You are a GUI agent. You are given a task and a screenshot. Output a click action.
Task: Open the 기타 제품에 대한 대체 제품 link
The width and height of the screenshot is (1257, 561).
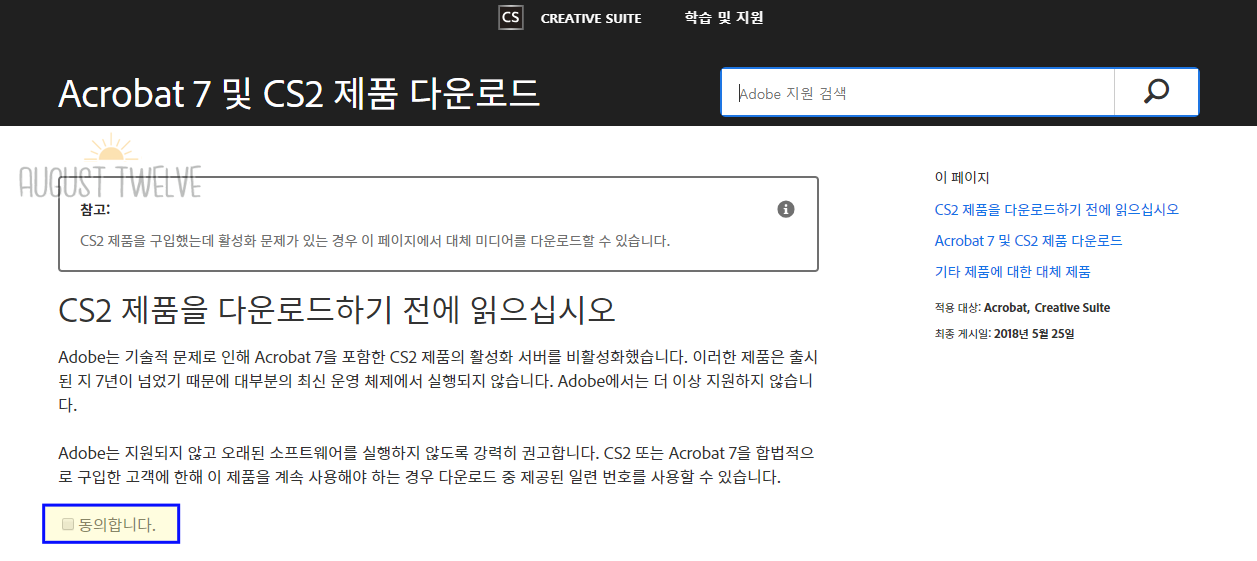point(1012,272)
